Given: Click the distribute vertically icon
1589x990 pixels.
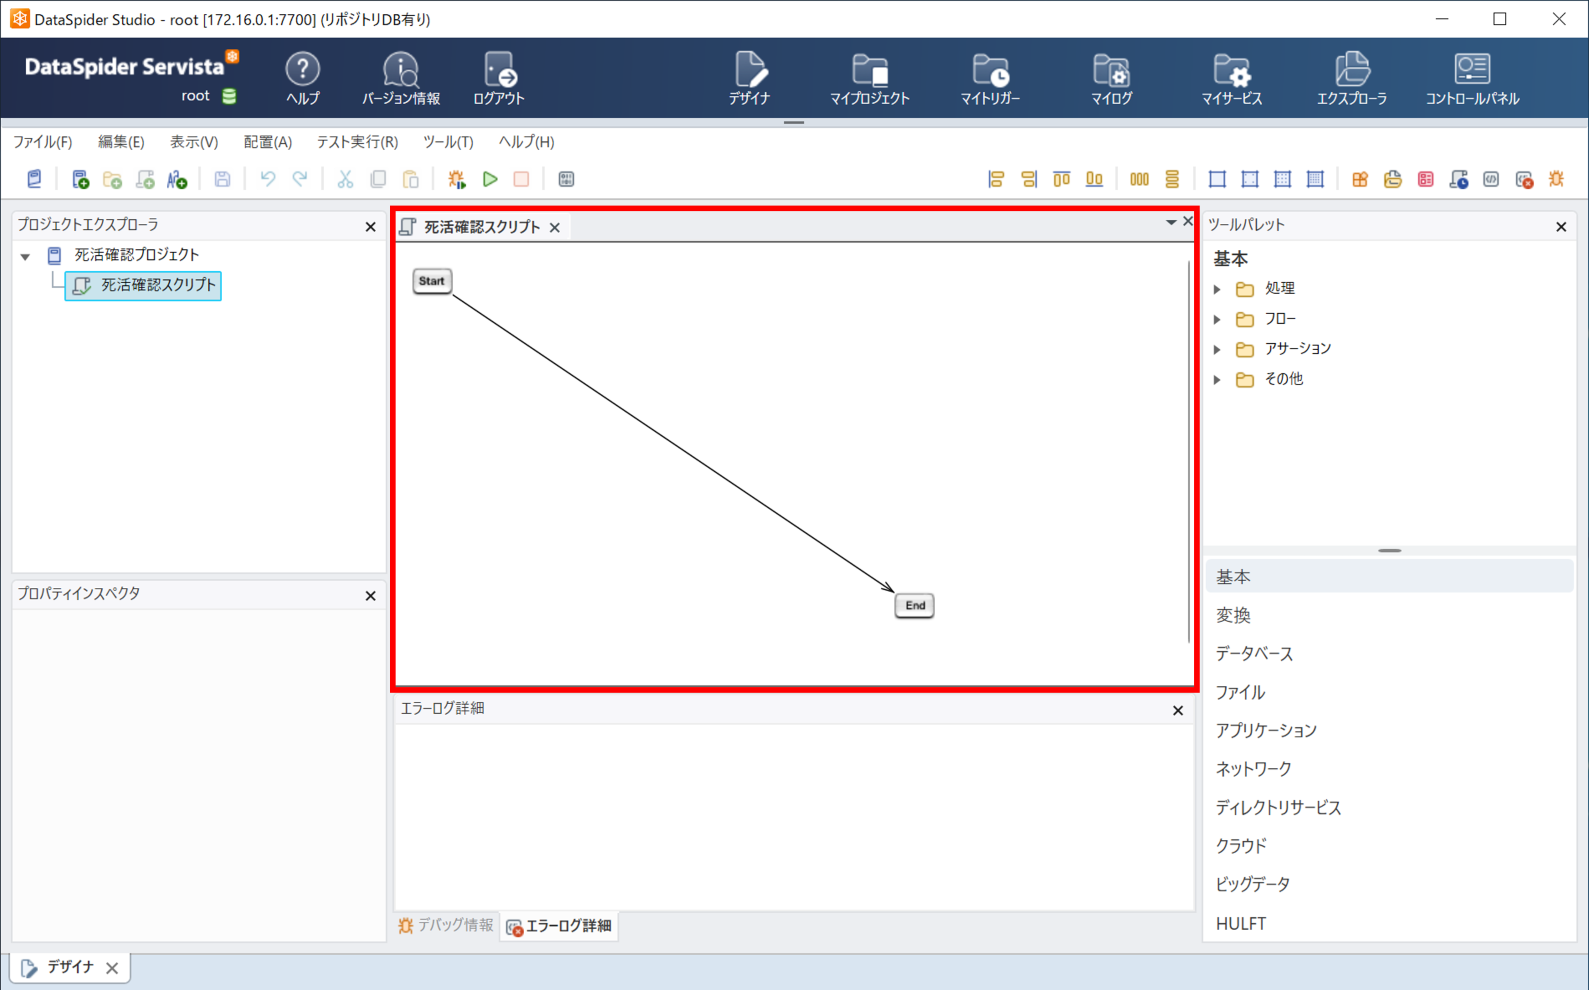Looking at the screenshot, I should coord(1172,179).
